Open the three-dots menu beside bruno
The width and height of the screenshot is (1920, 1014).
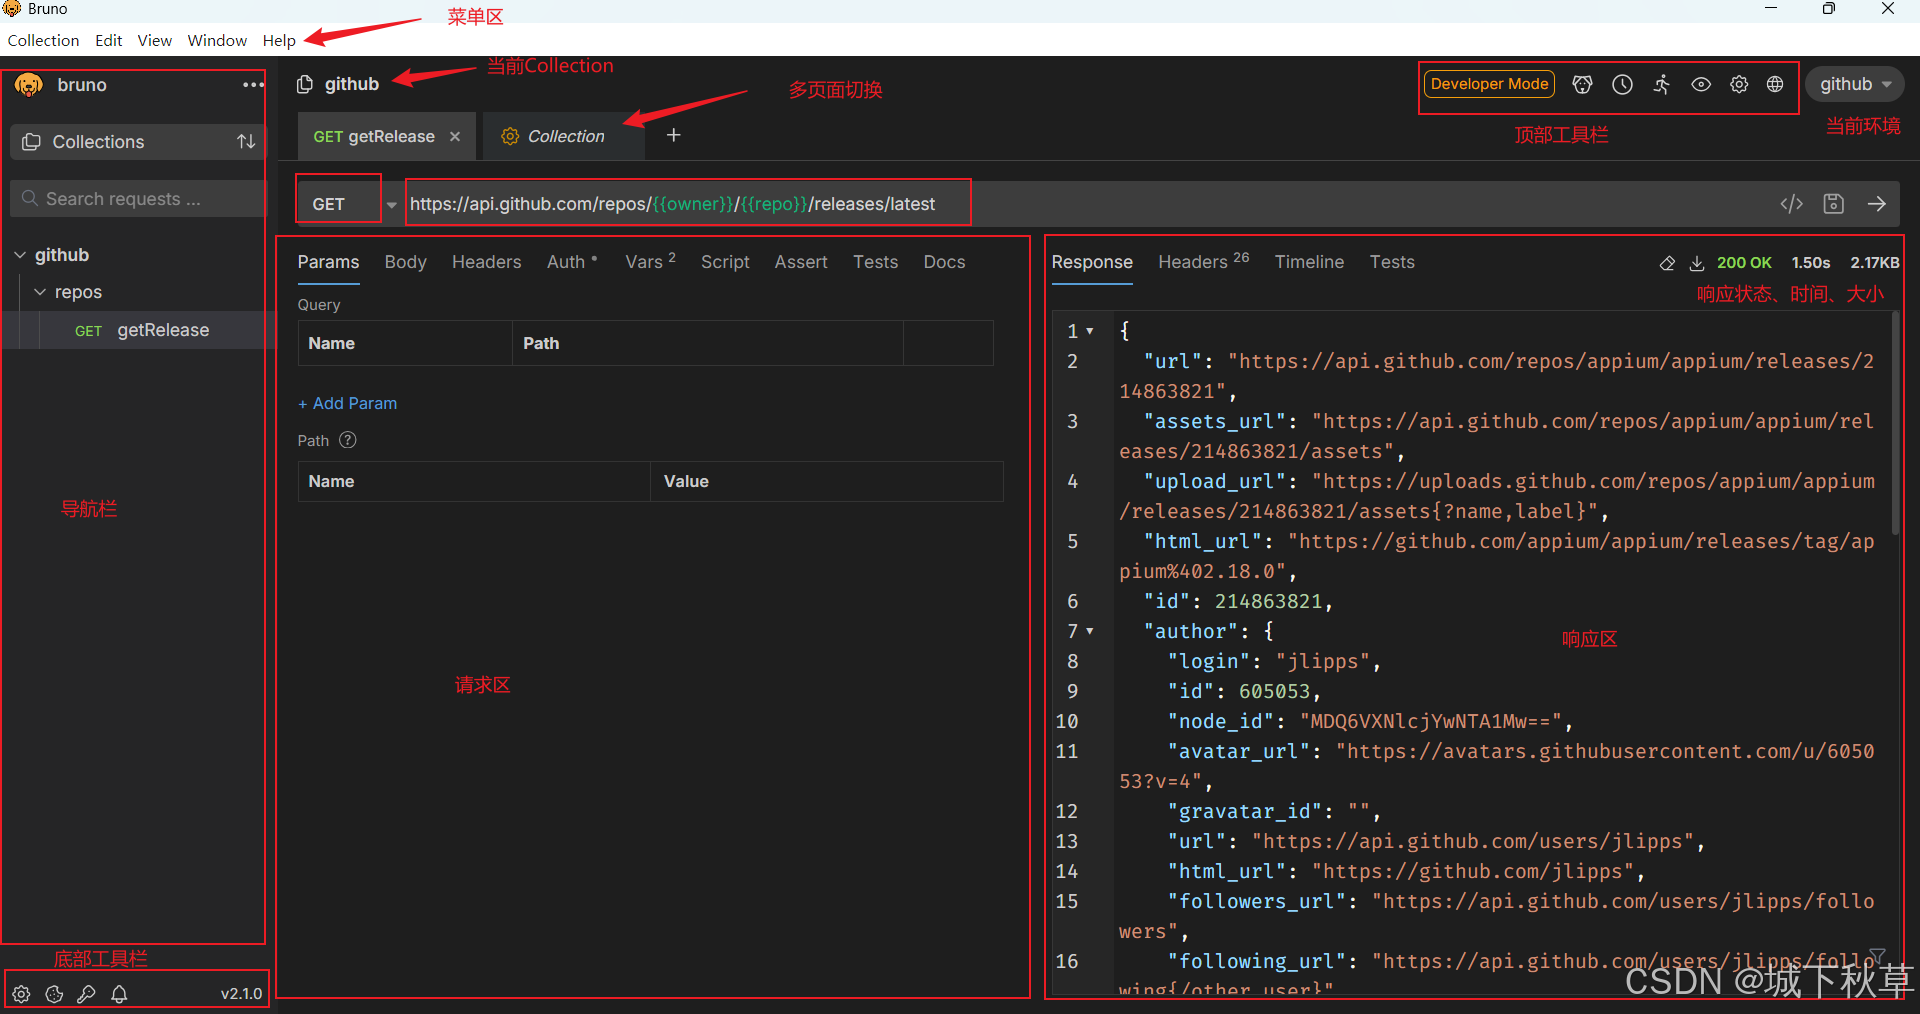tap(253, 85)
